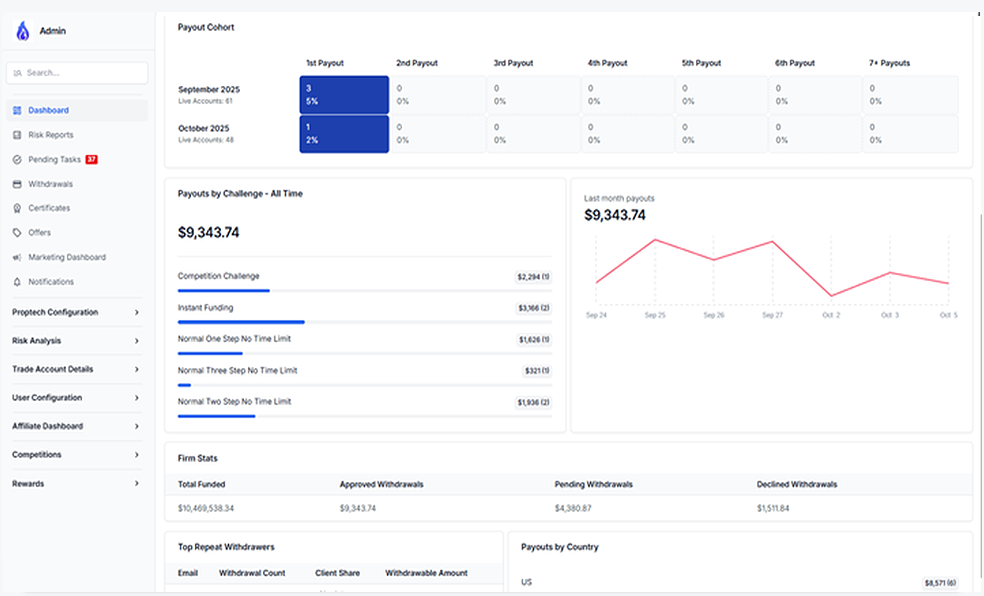984x596 pixels.
Task: Click the Offers tag icon
Action: pyautogui.click(x=18, y=233)
